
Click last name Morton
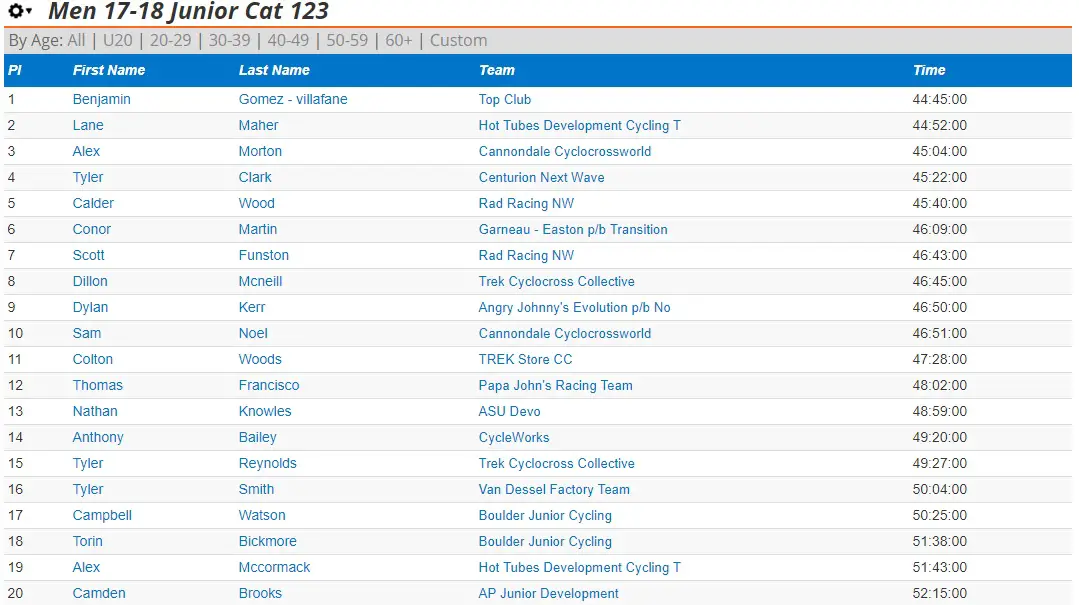[260, 151]
